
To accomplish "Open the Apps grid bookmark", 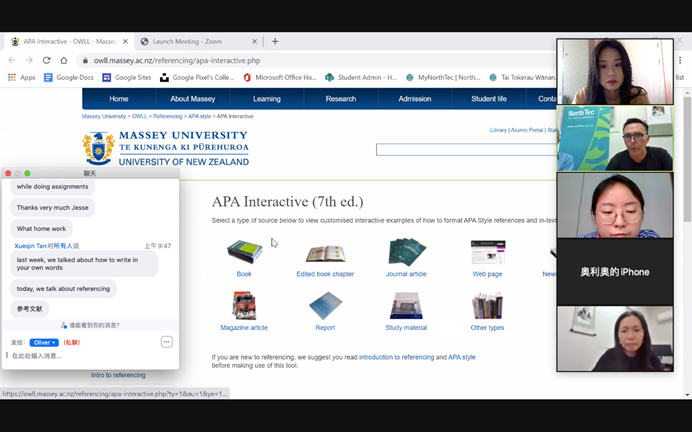I will point(21,78).
